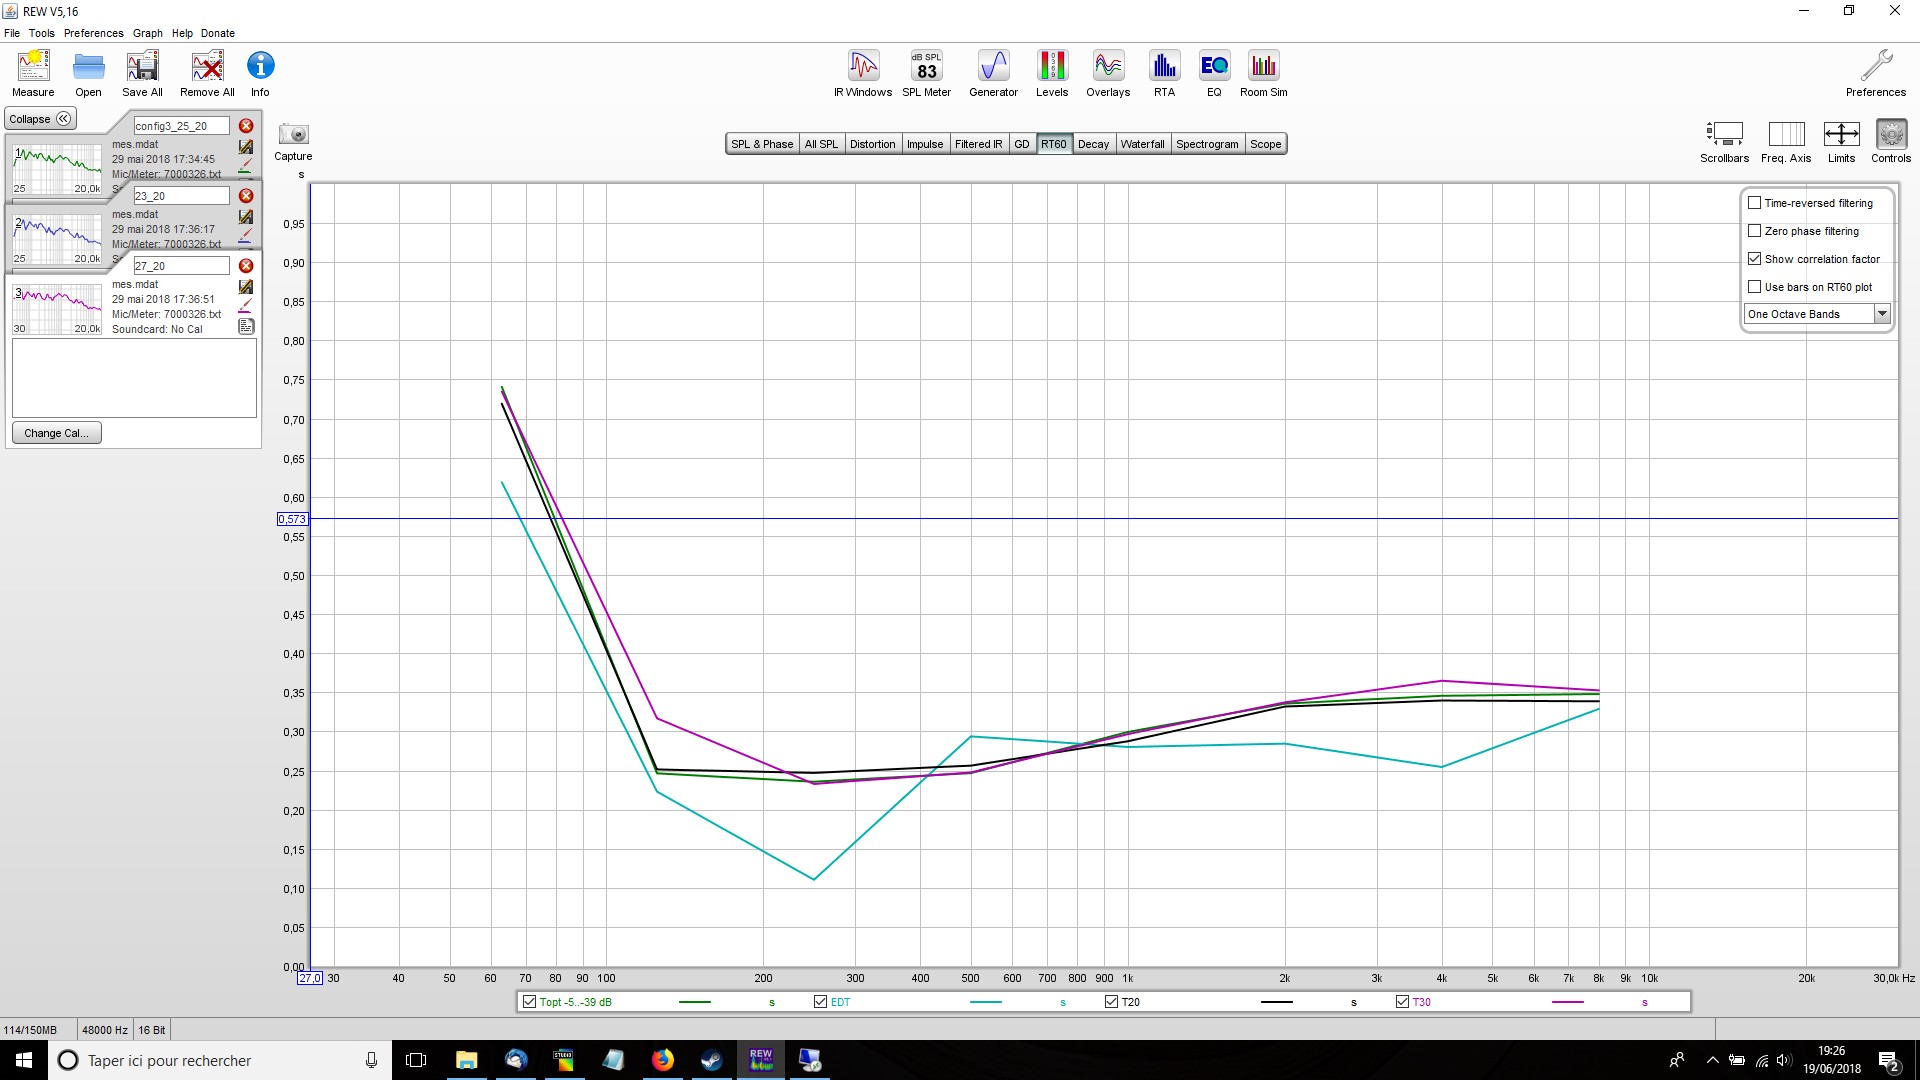Viewport: 1920px width, 1080px height.
Task: Edit the config3_25_20 name field
Action: tap(181, 126)
